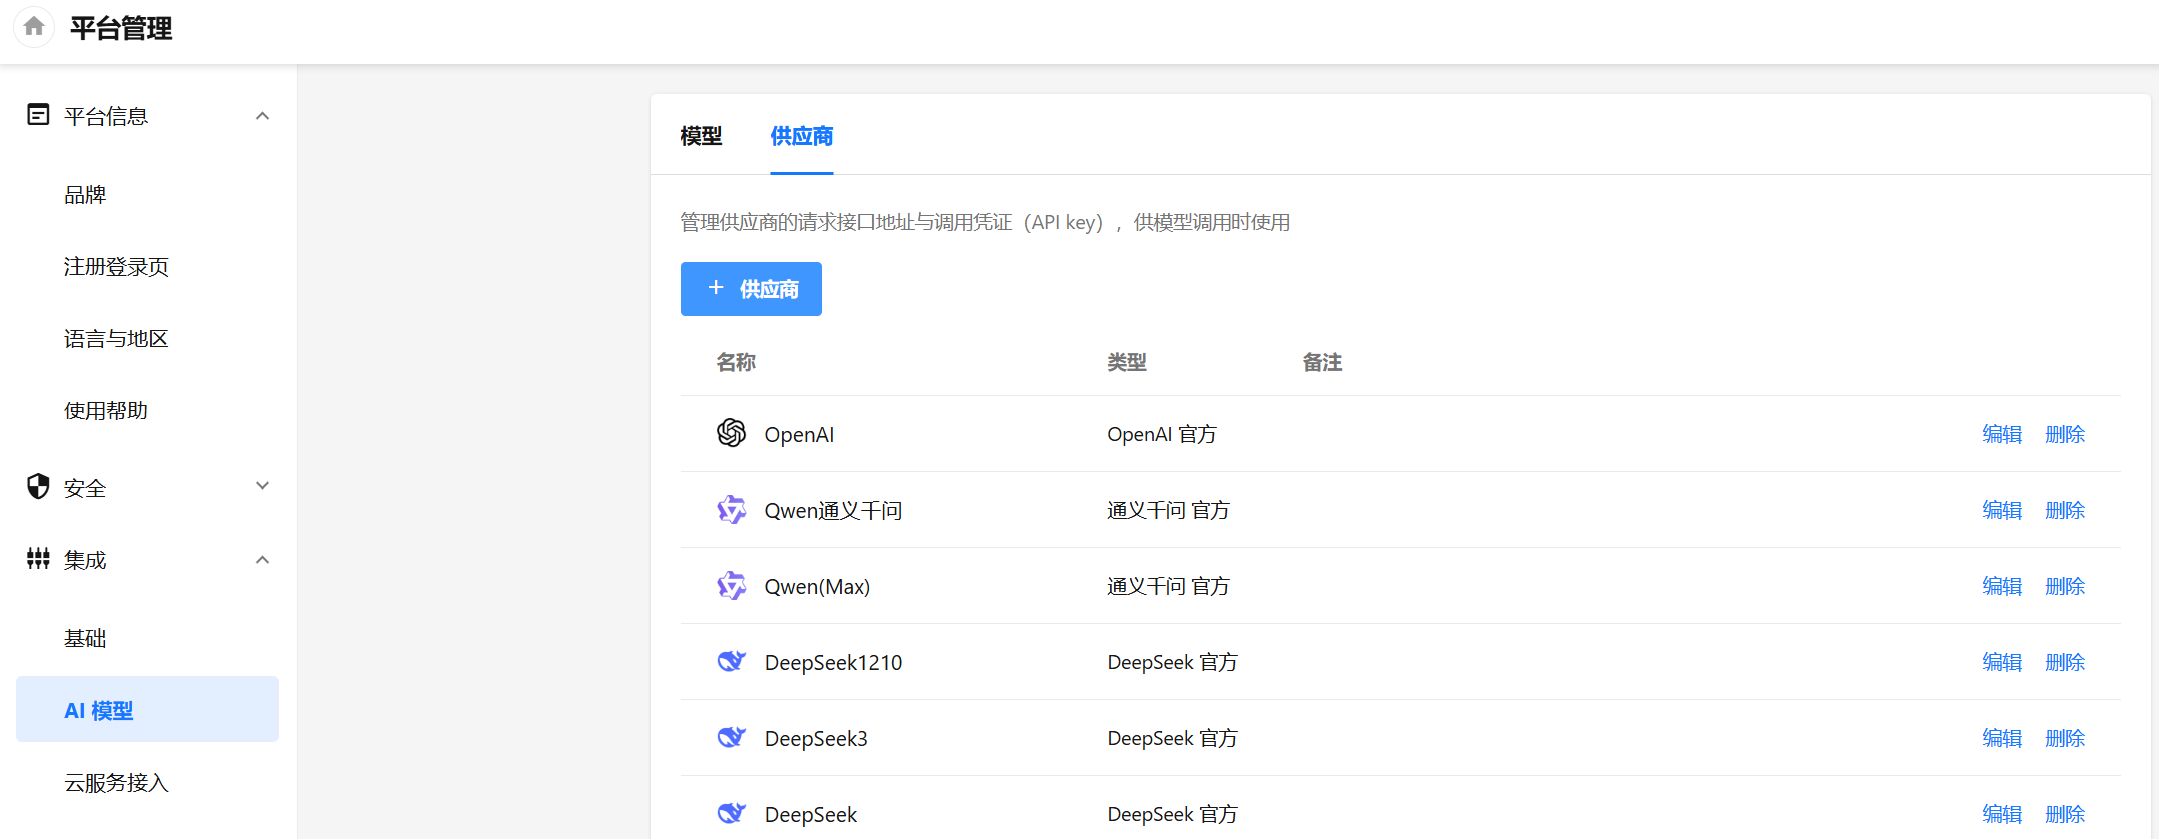Click the 通义千问 官方 type in Qwen(Max) row
2159x839 pixels.
point(1168,586)
